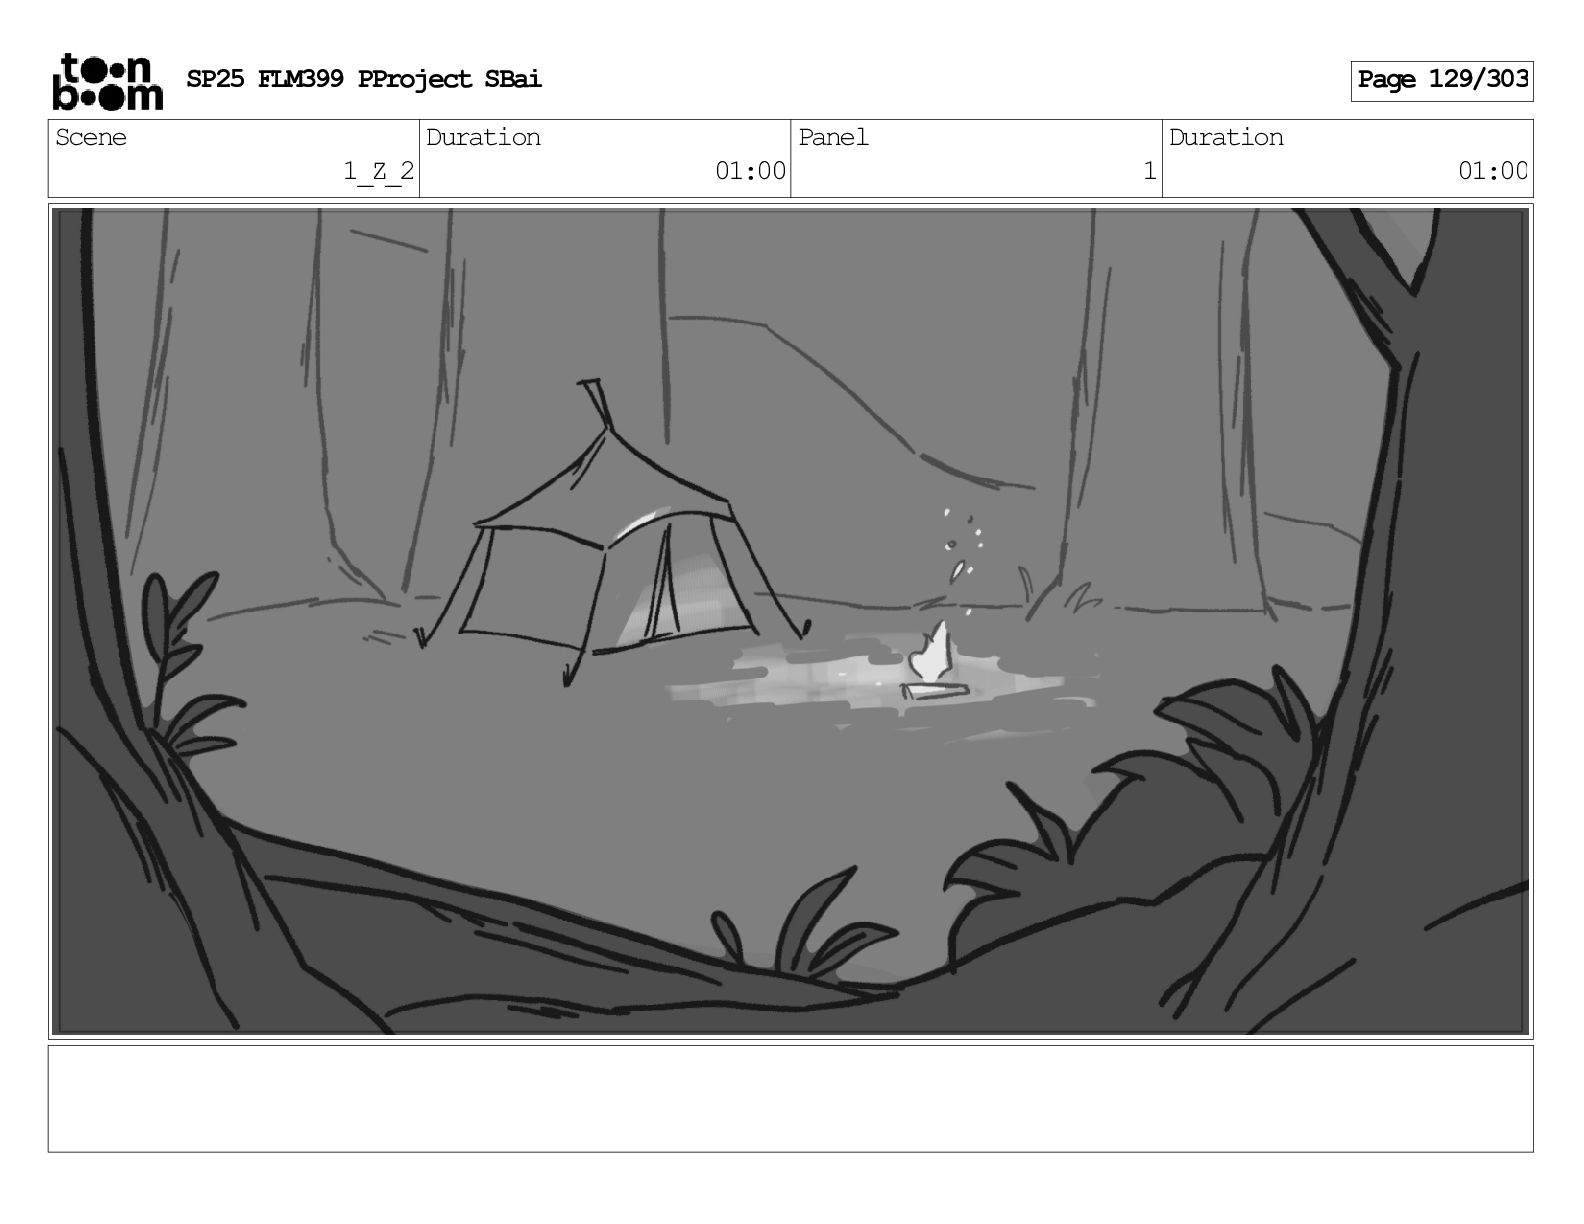The width and height of the screenshot is (1584, 1224).
Task: Click the Duration label beside the Scene cell
Action: [x=484, y=137]
